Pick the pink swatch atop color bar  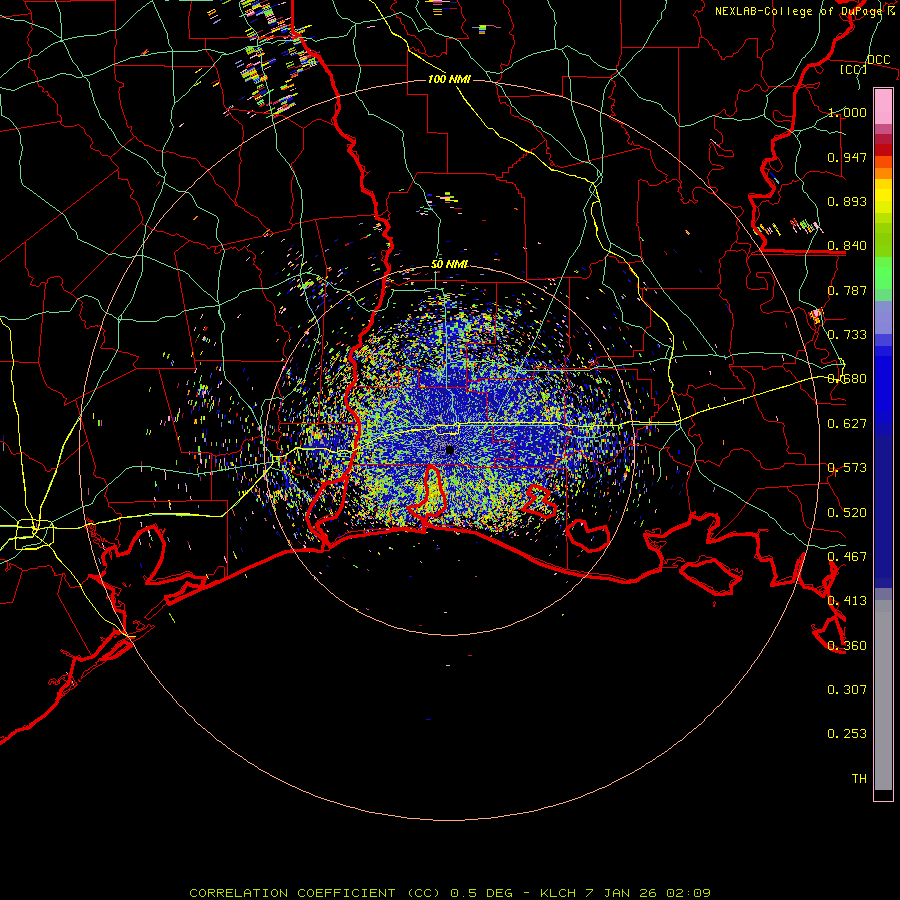[883, 107]
